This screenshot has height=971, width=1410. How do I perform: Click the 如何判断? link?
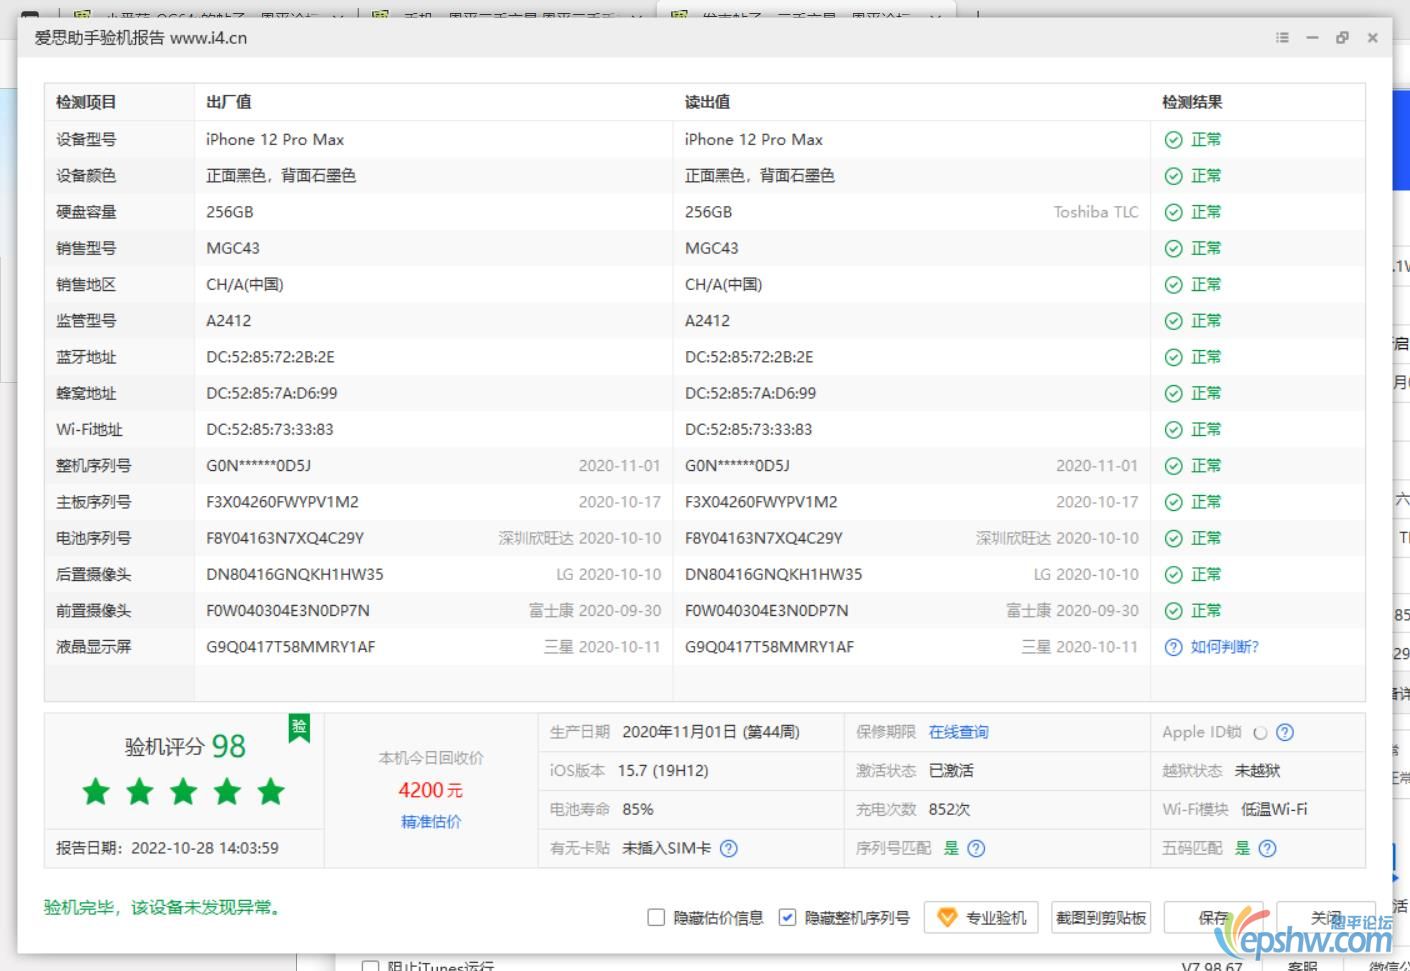1225,647
